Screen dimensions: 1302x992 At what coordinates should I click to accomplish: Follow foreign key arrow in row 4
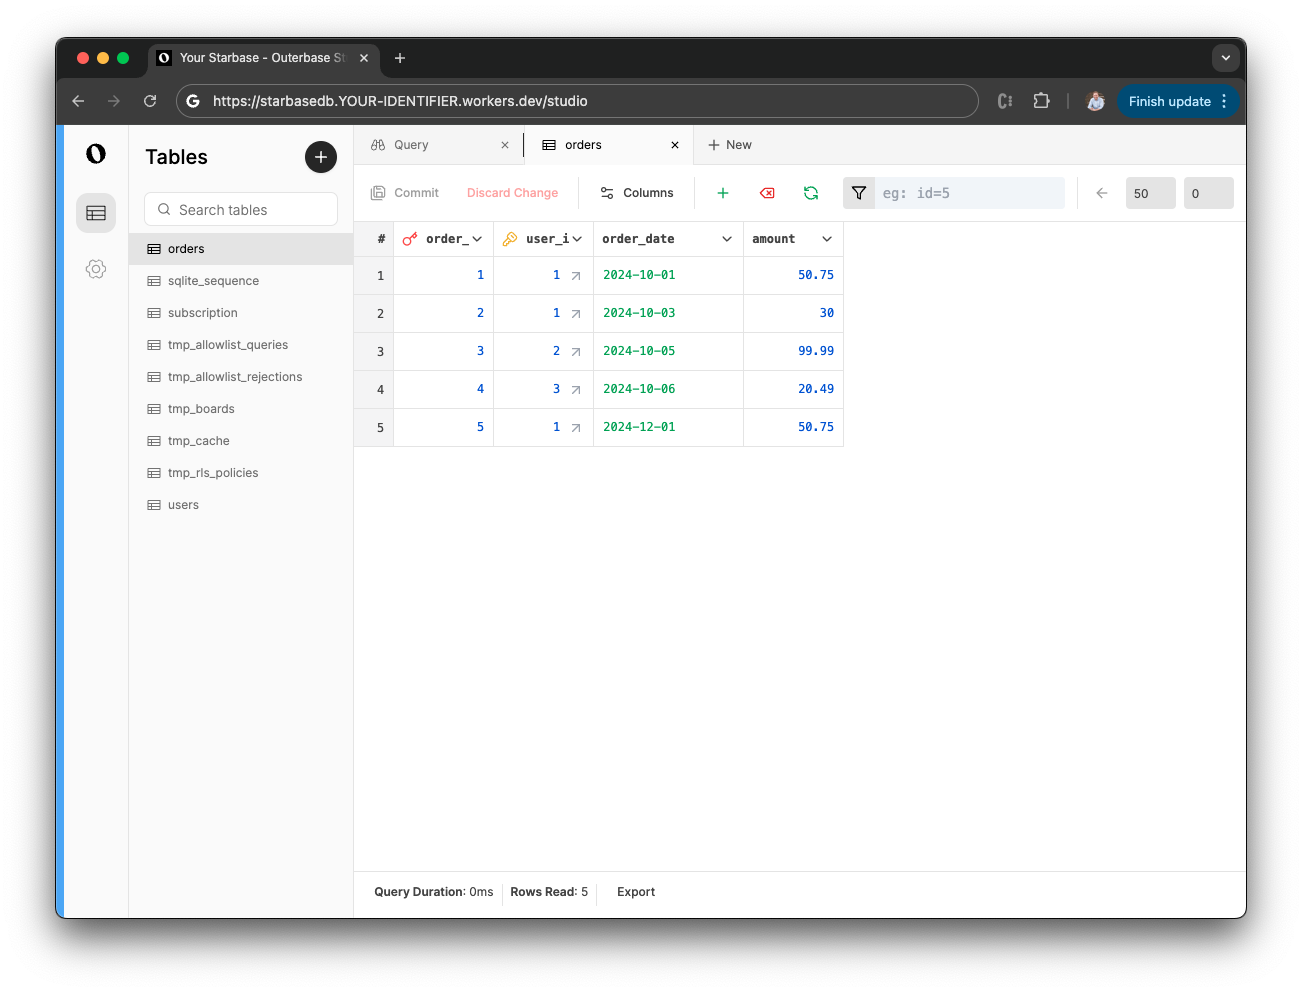coord(576,390)
